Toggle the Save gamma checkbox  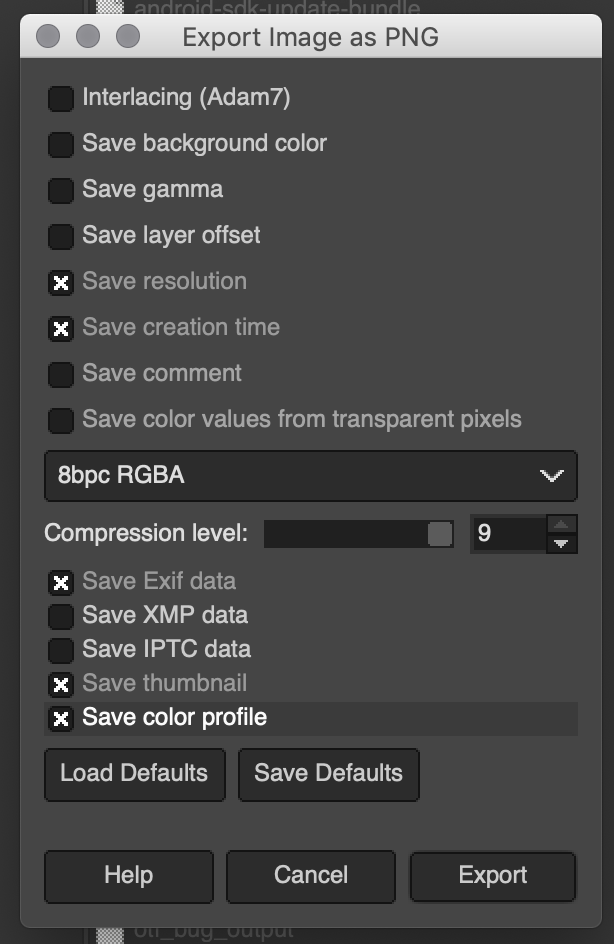(x=61, y=190)
